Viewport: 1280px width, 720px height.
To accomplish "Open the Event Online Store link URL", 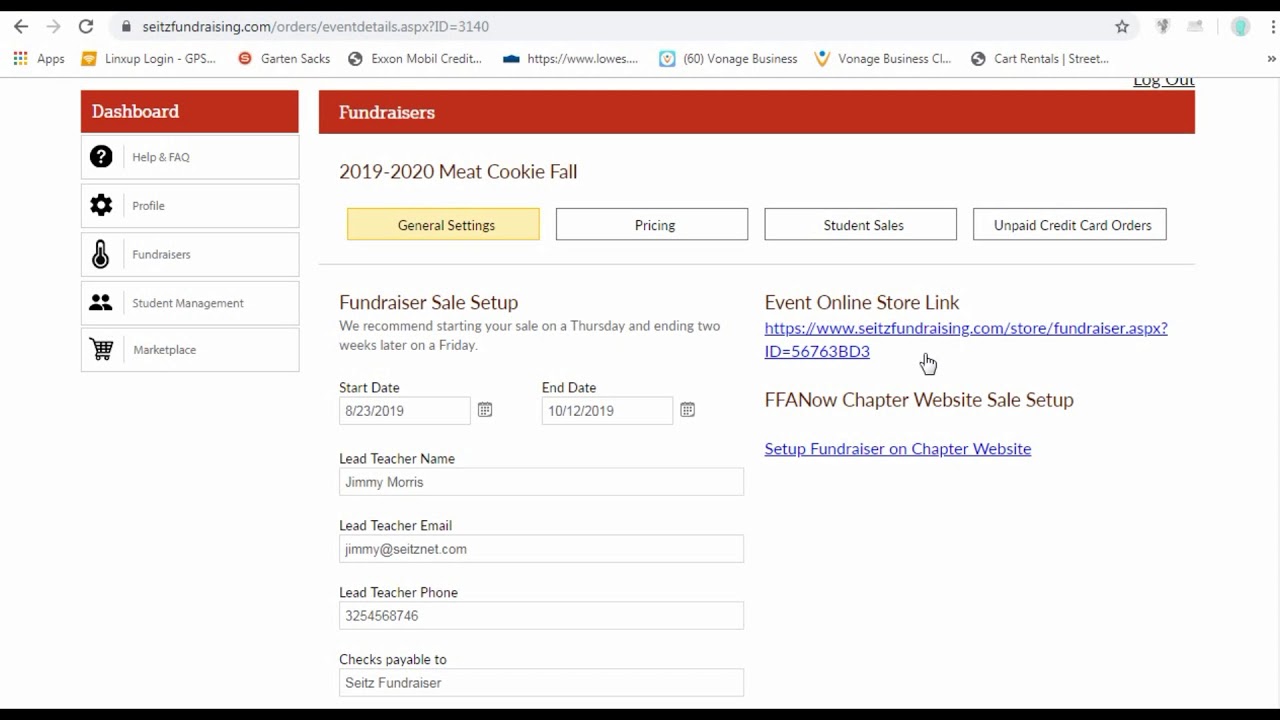I will tap(966, 339).
